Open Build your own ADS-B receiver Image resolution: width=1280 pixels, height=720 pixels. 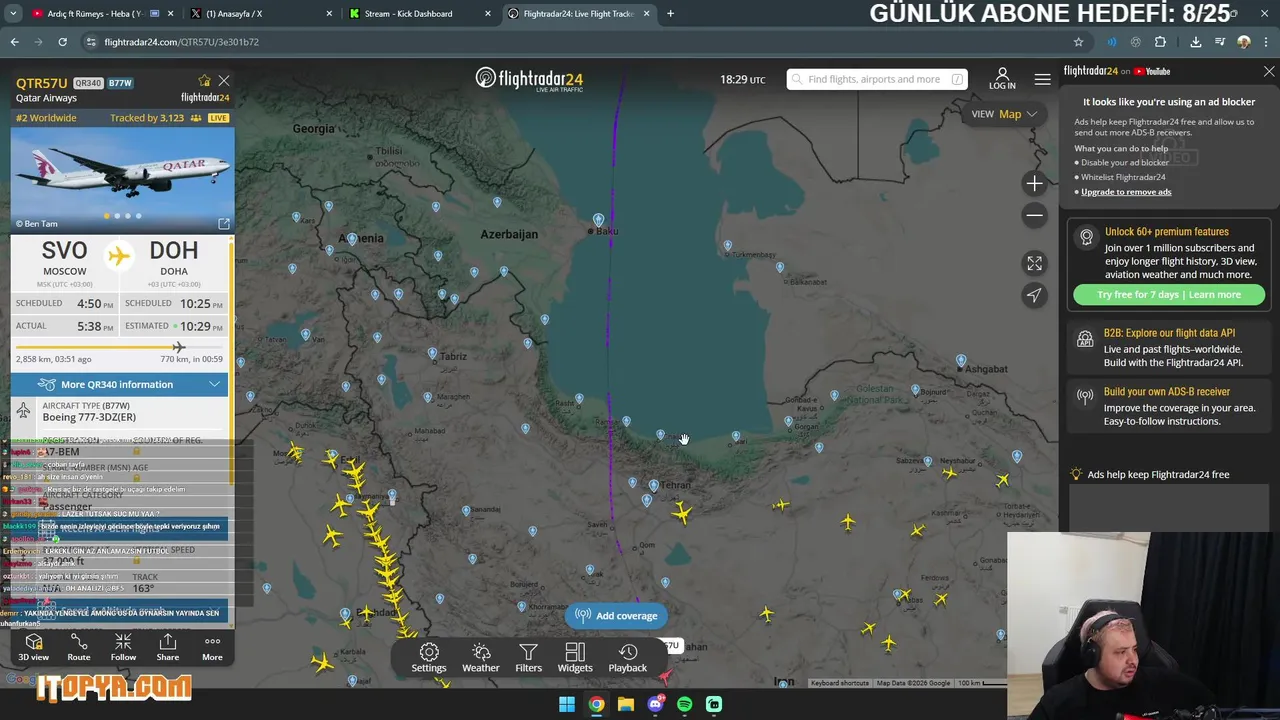1169,406
